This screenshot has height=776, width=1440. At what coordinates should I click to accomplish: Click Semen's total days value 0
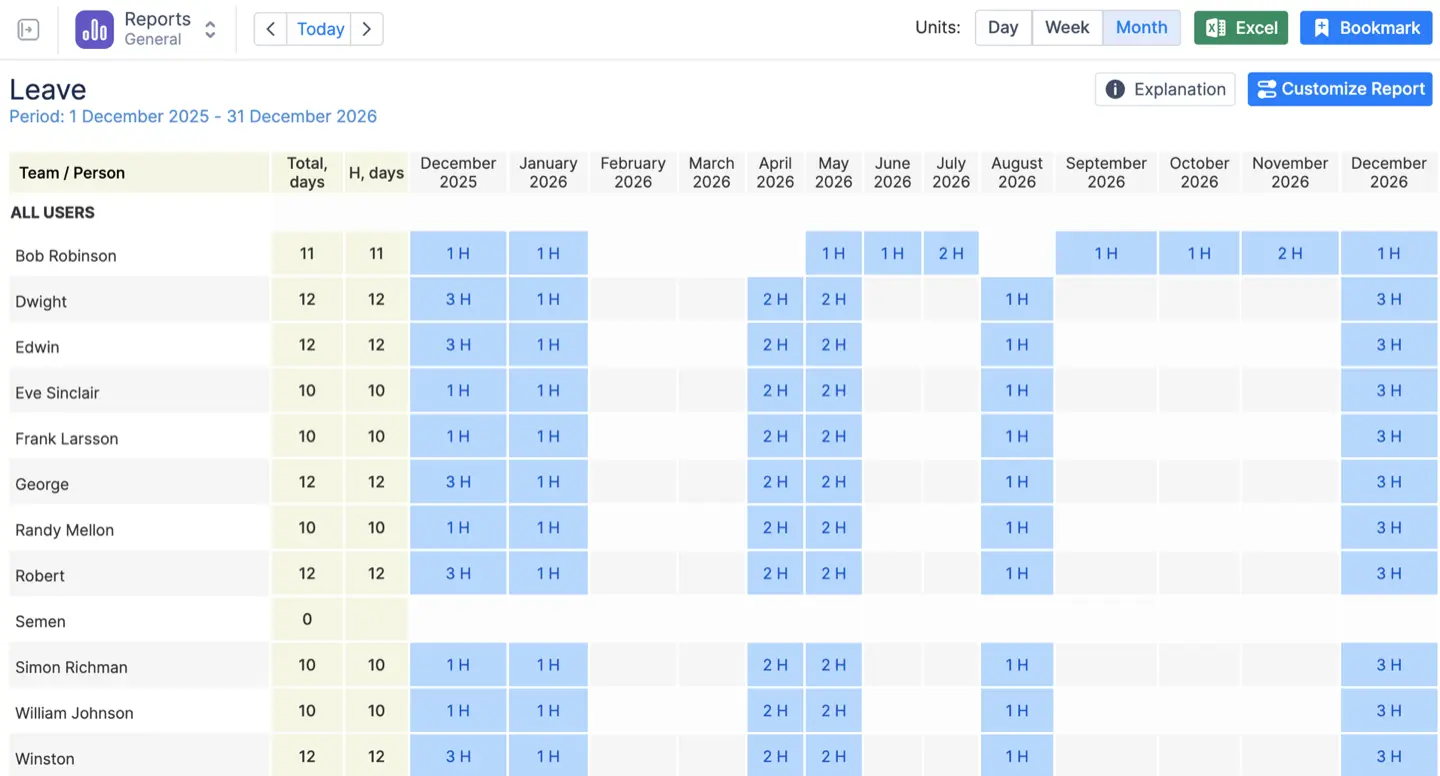307,619
